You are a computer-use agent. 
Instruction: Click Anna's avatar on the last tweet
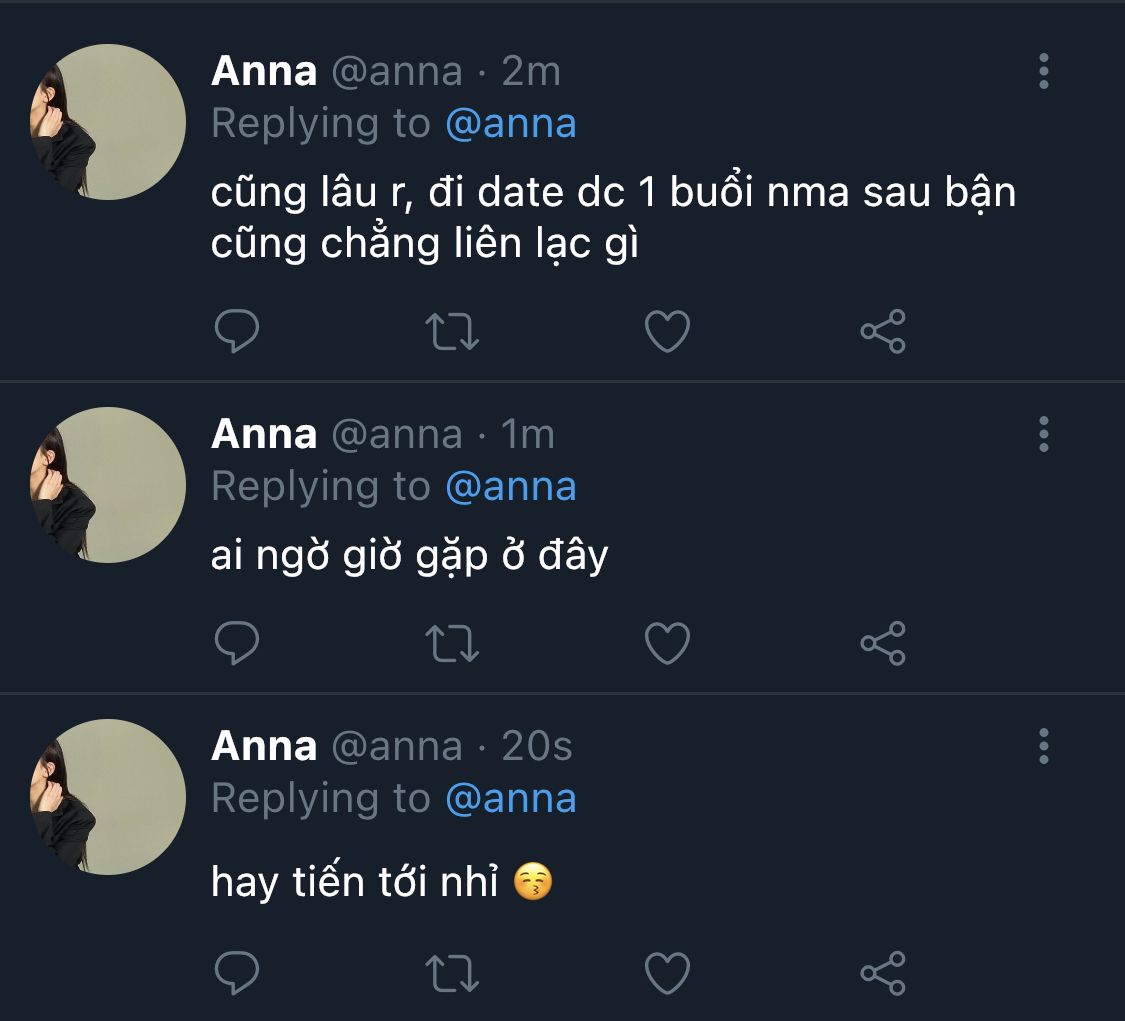[x=108, y=797]
